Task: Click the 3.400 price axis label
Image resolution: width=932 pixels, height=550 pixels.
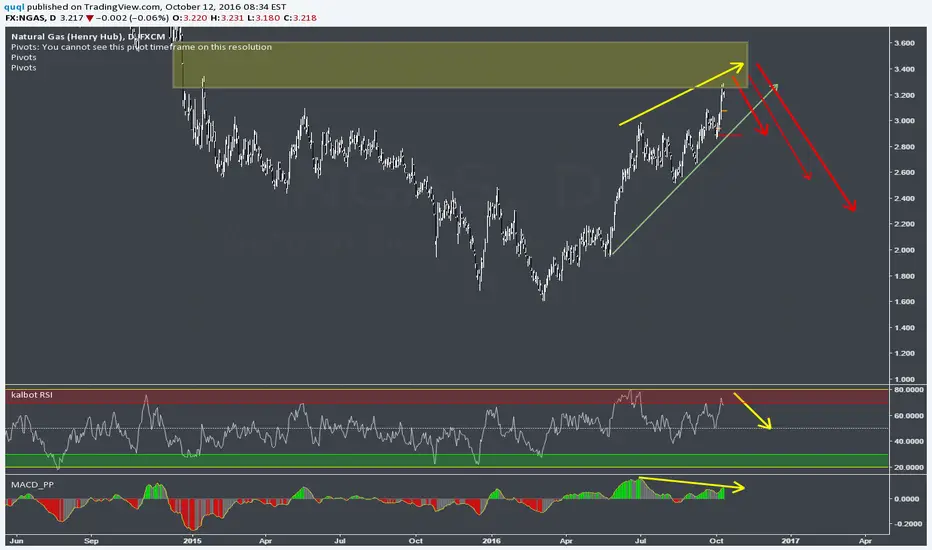Action: point(904,69)
